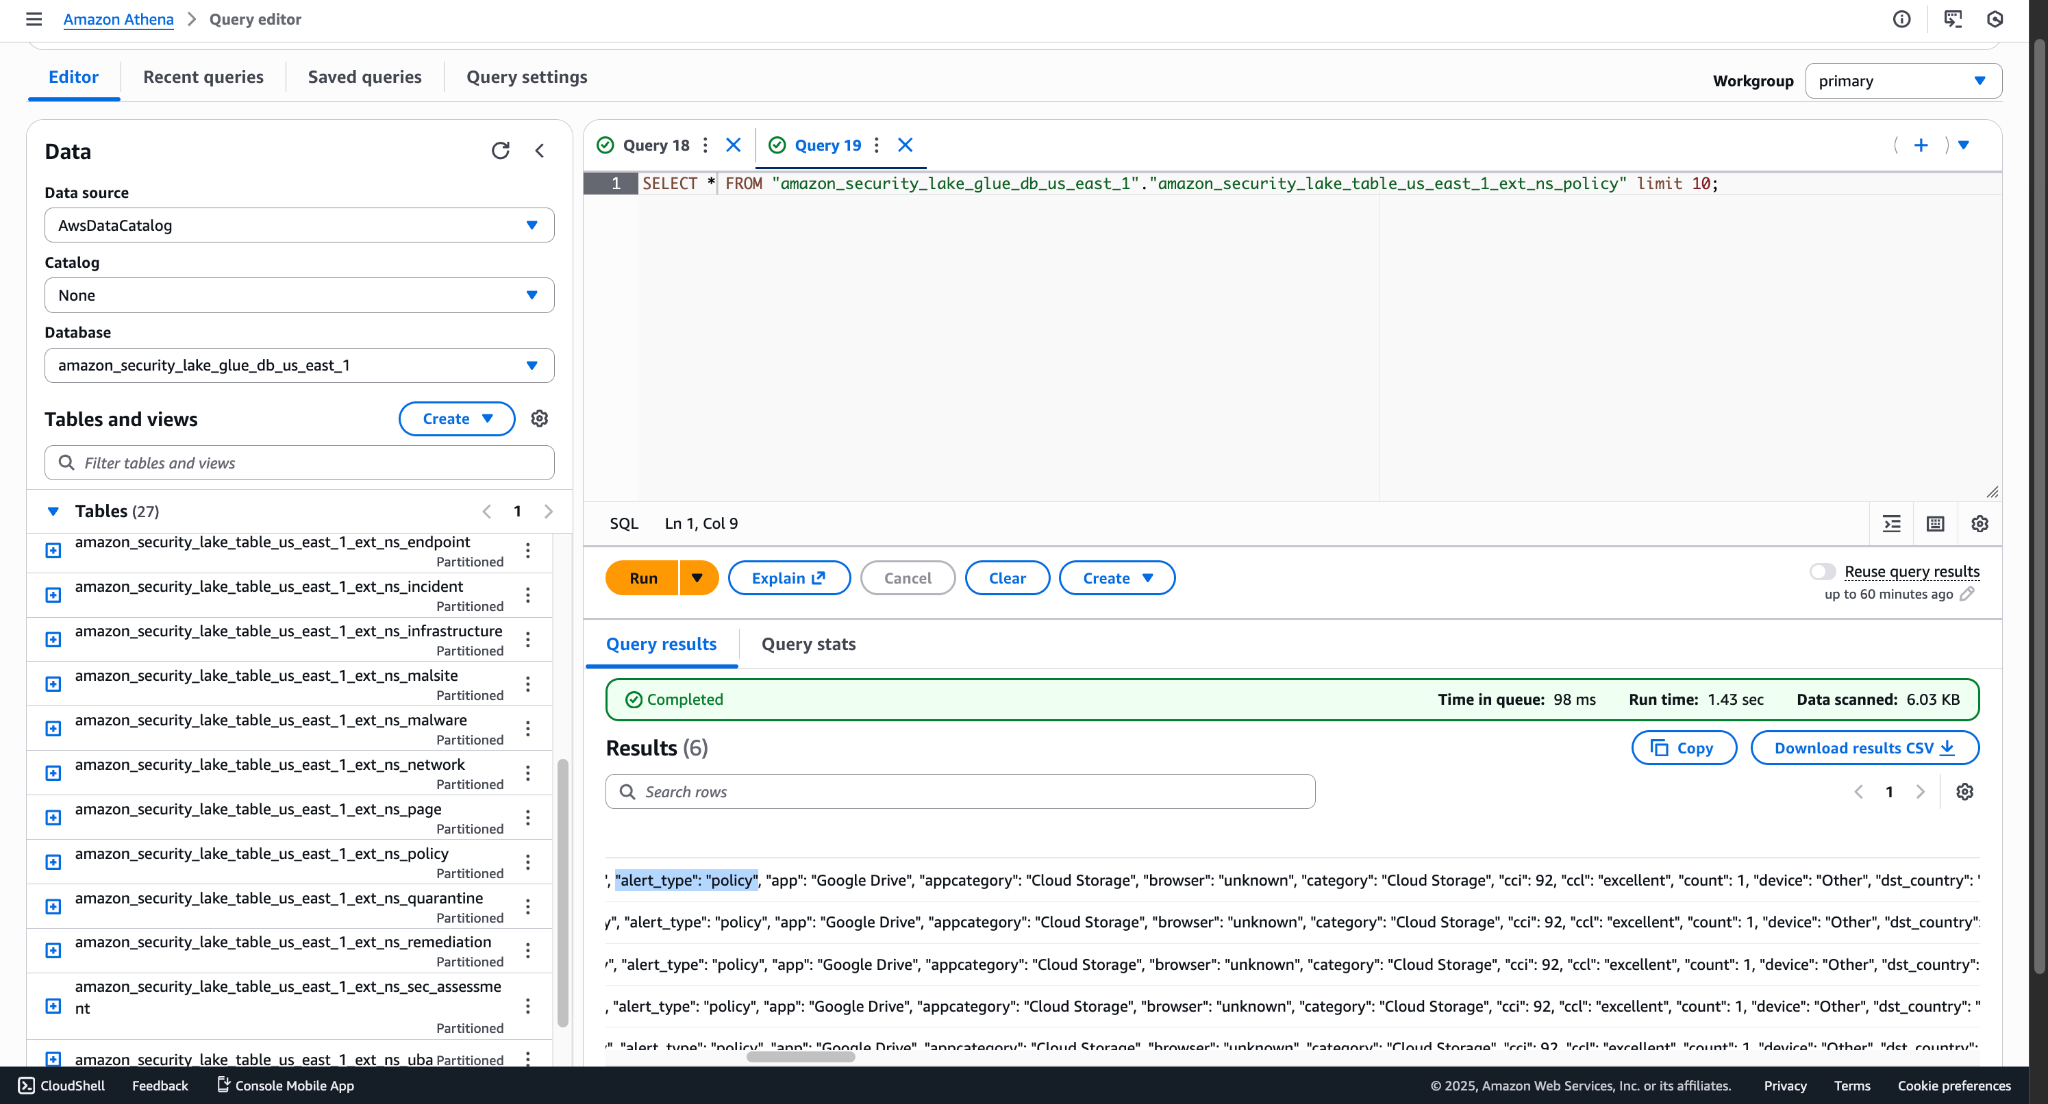Open the Run options dropdown arrow
Screen dimensions: 2048x1104
[x=698, y=578]
